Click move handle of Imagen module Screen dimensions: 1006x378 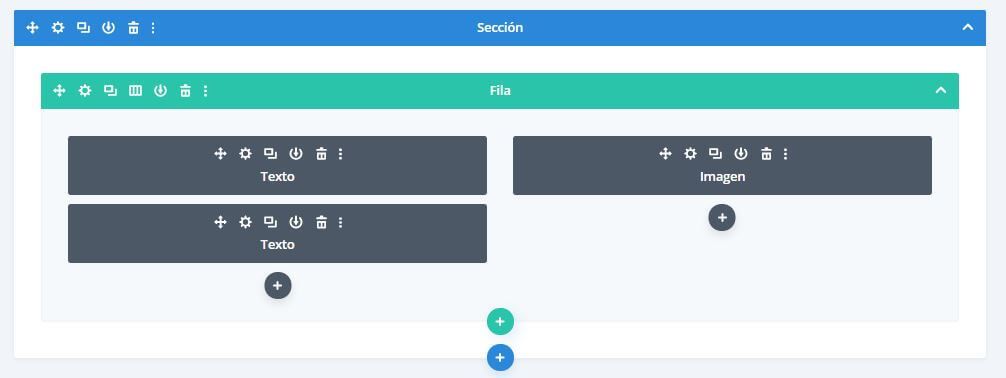[x=665, y=153]
